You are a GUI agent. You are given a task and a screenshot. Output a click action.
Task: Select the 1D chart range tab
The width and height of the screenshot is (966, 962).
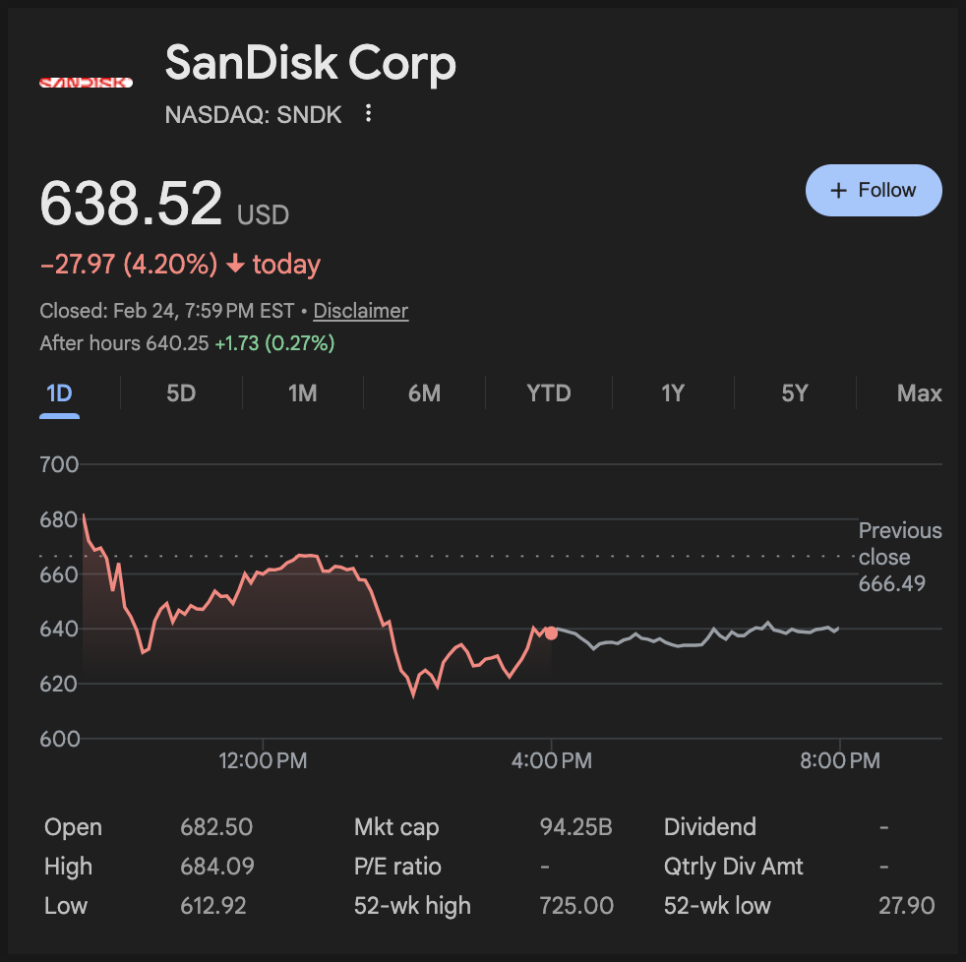tap(59, 393)
